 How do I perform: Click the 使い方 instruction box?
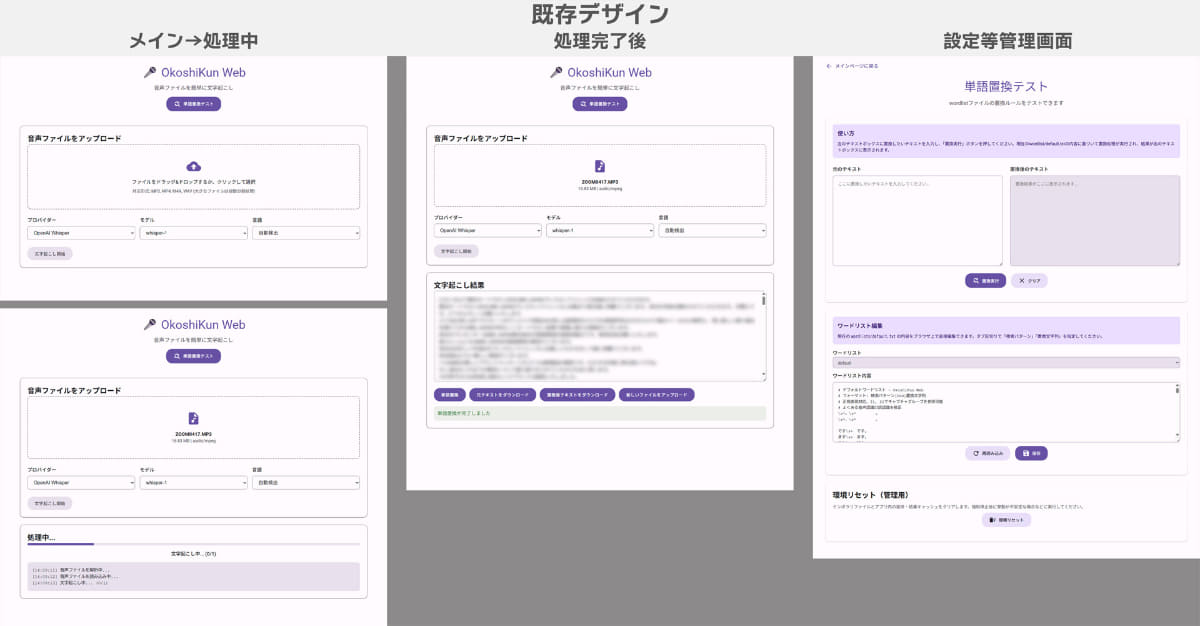(1006, 141)
